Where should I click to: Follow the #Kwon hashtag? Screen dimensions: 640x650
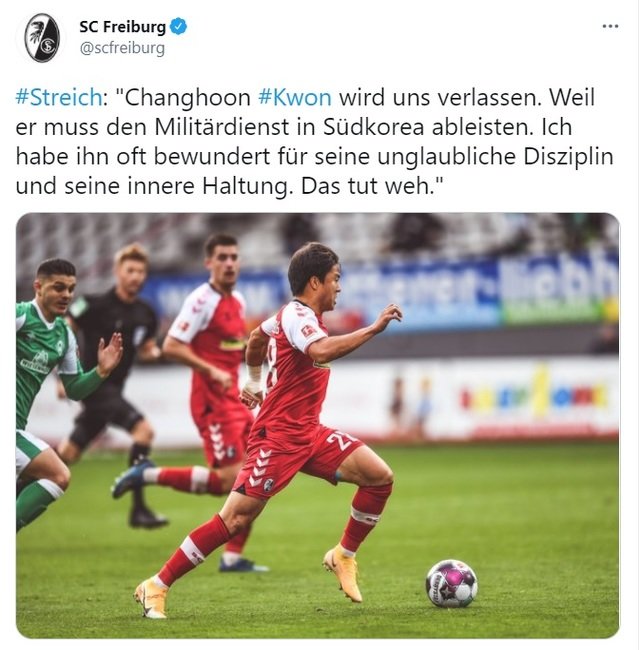click(295, 98)
